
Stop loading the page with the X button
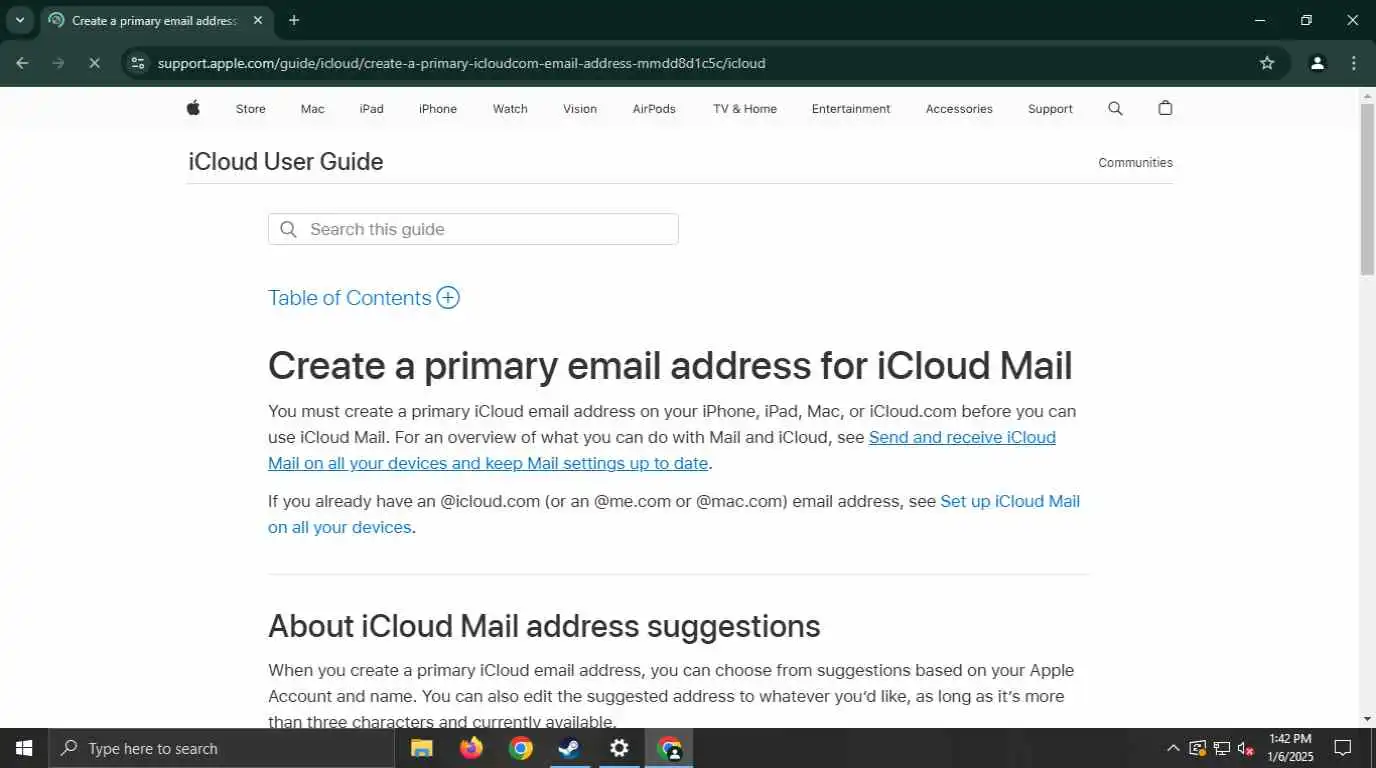pos(94,63)
